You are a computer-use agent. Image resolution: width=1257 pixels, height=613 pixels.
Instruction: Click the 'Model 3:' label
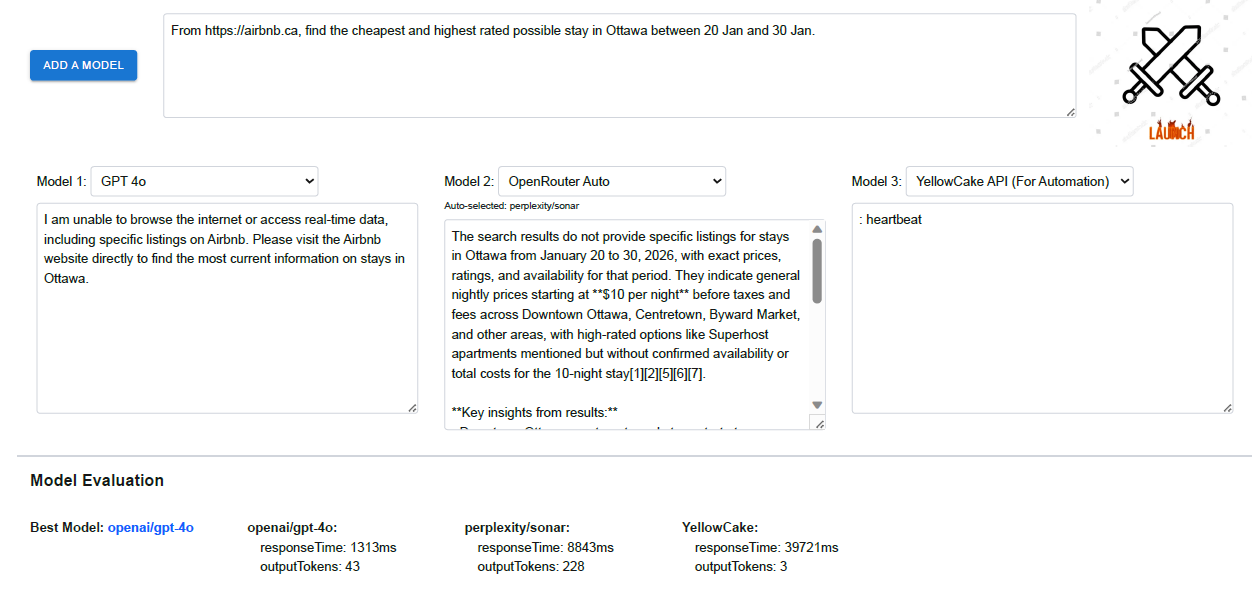click(876, 181)
